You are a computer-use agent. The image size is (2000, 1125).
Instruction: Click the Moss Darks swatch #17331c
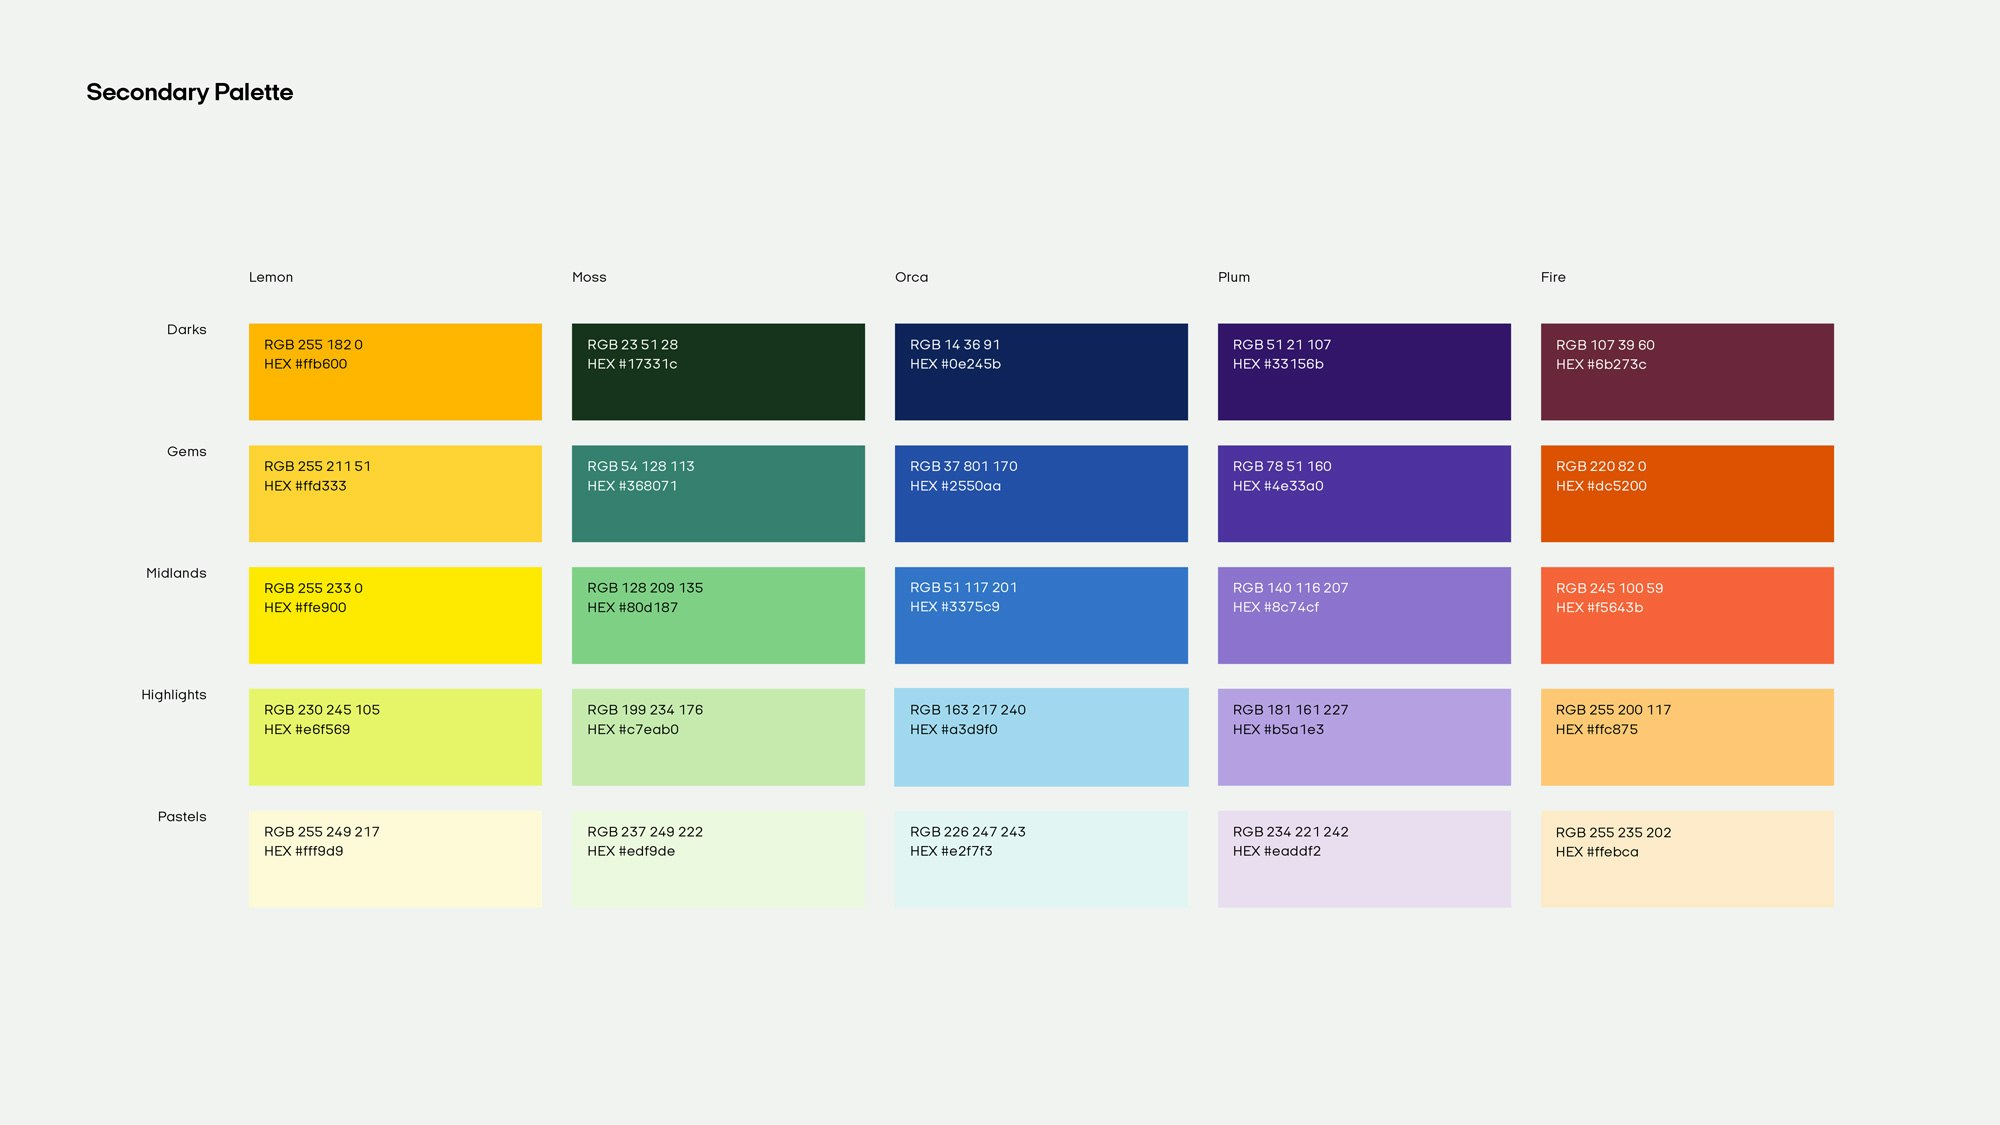coord(718,371)
